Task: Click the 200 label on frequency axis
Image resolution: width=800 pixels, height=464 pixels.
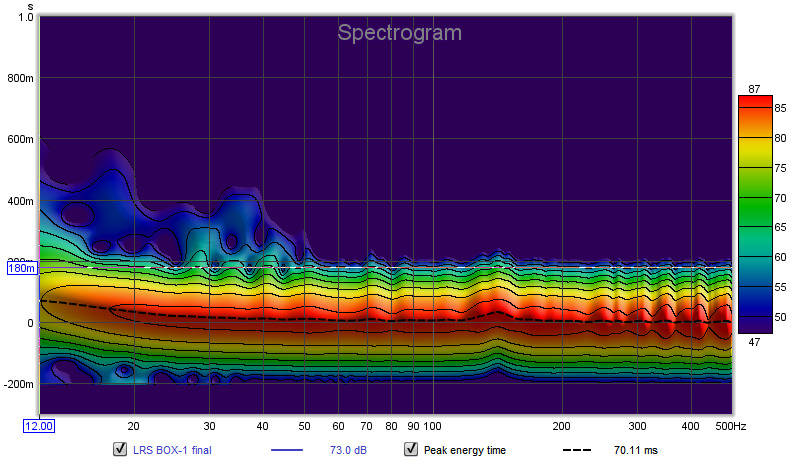Action: (562, 426)
